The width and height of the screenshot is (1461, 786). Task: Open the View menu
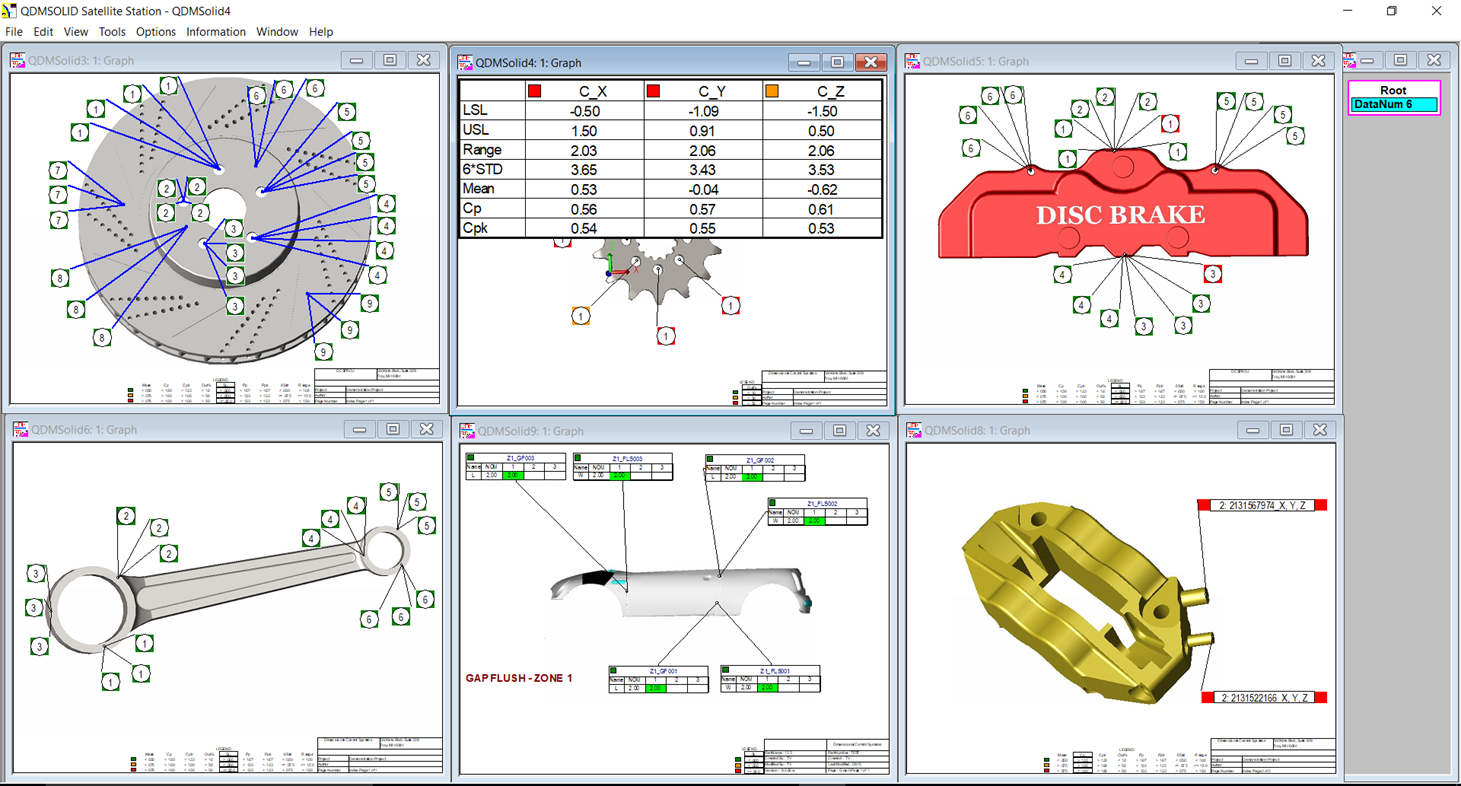pos(76,32)
